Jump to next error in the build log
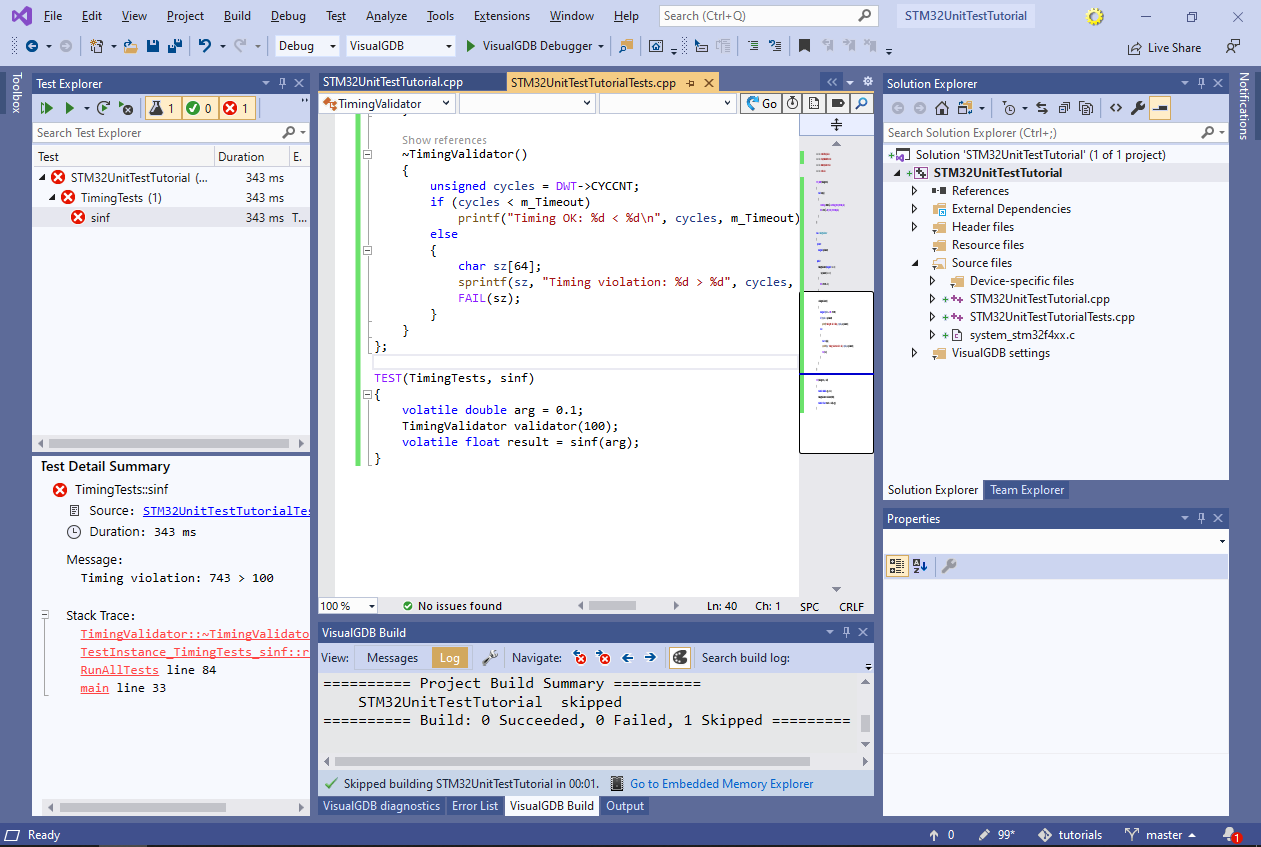The image size is (1261, 847). point(603,657)
